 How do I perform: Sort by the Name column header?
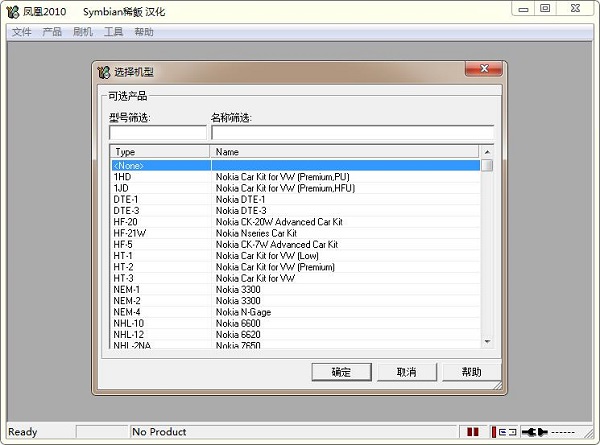(x=344, y=152)
